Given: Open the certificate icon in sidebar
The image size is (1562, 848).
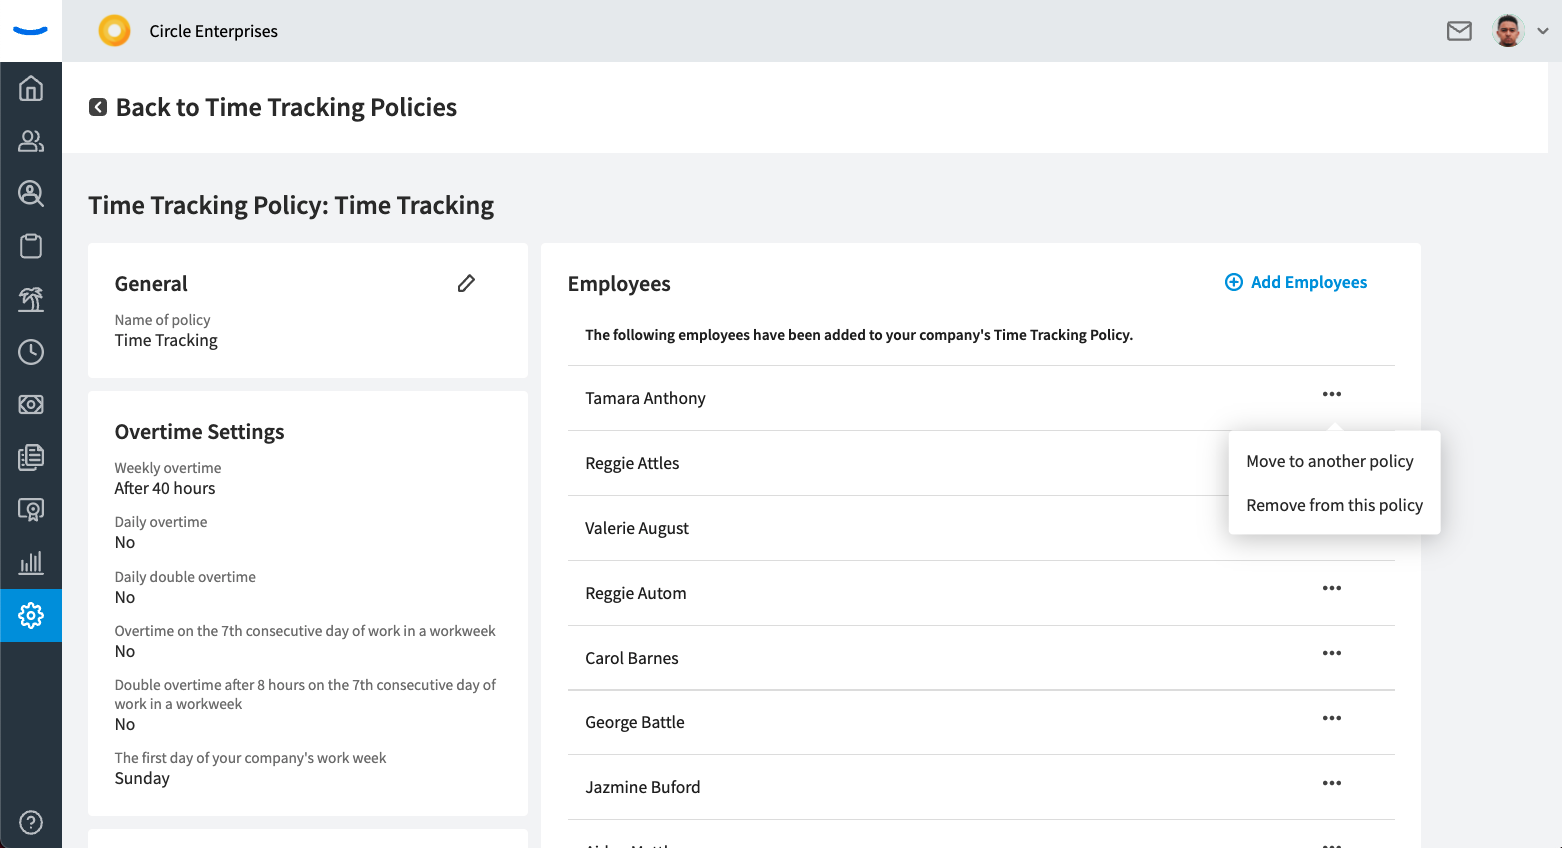Looking at the screenshot, I should [31, 510].
